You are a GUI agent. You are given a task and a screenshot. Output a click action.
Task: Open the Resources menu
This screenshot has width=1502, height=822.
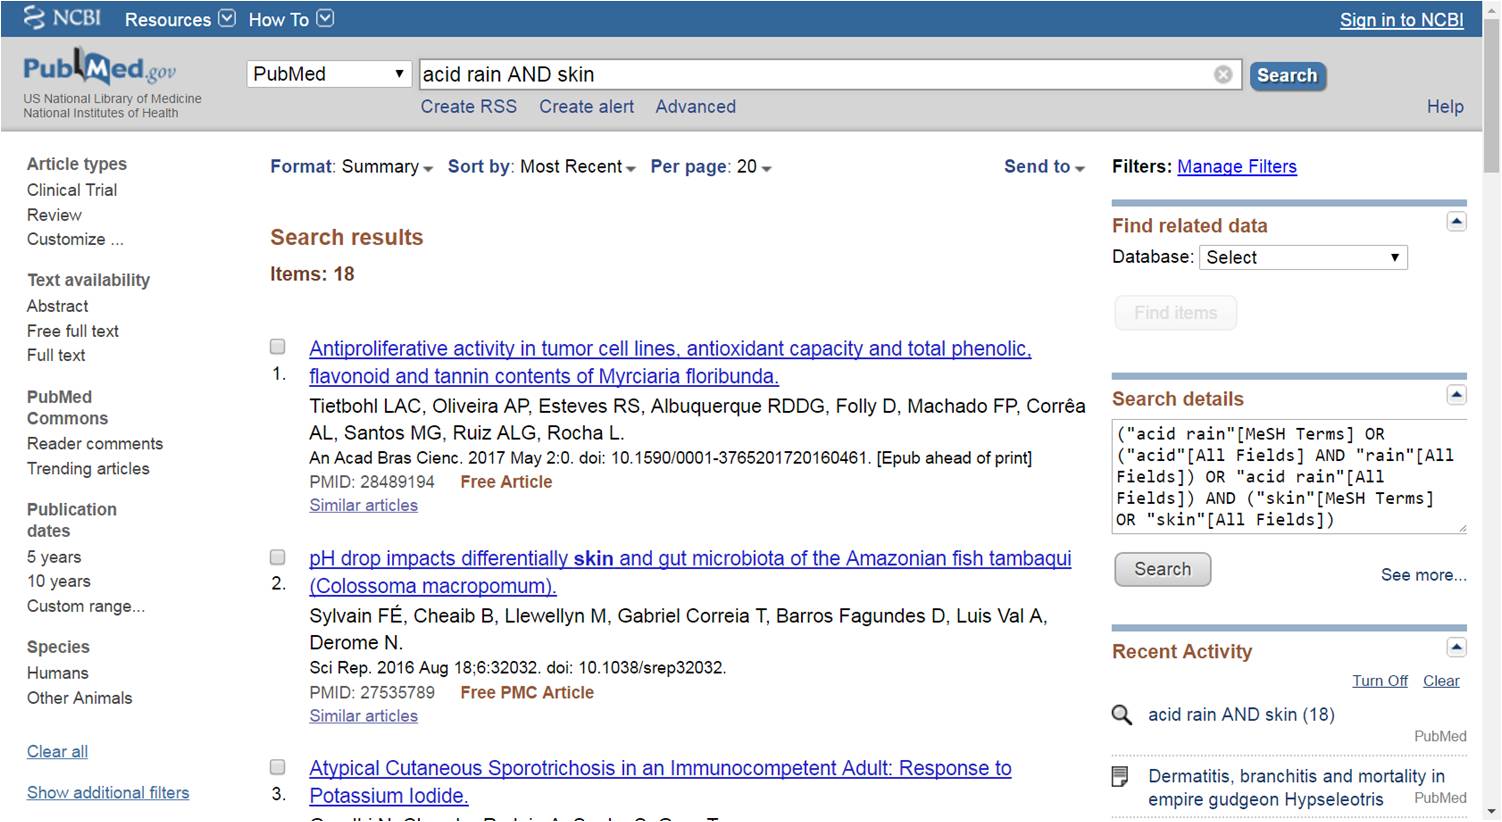(x=180, y=19)
